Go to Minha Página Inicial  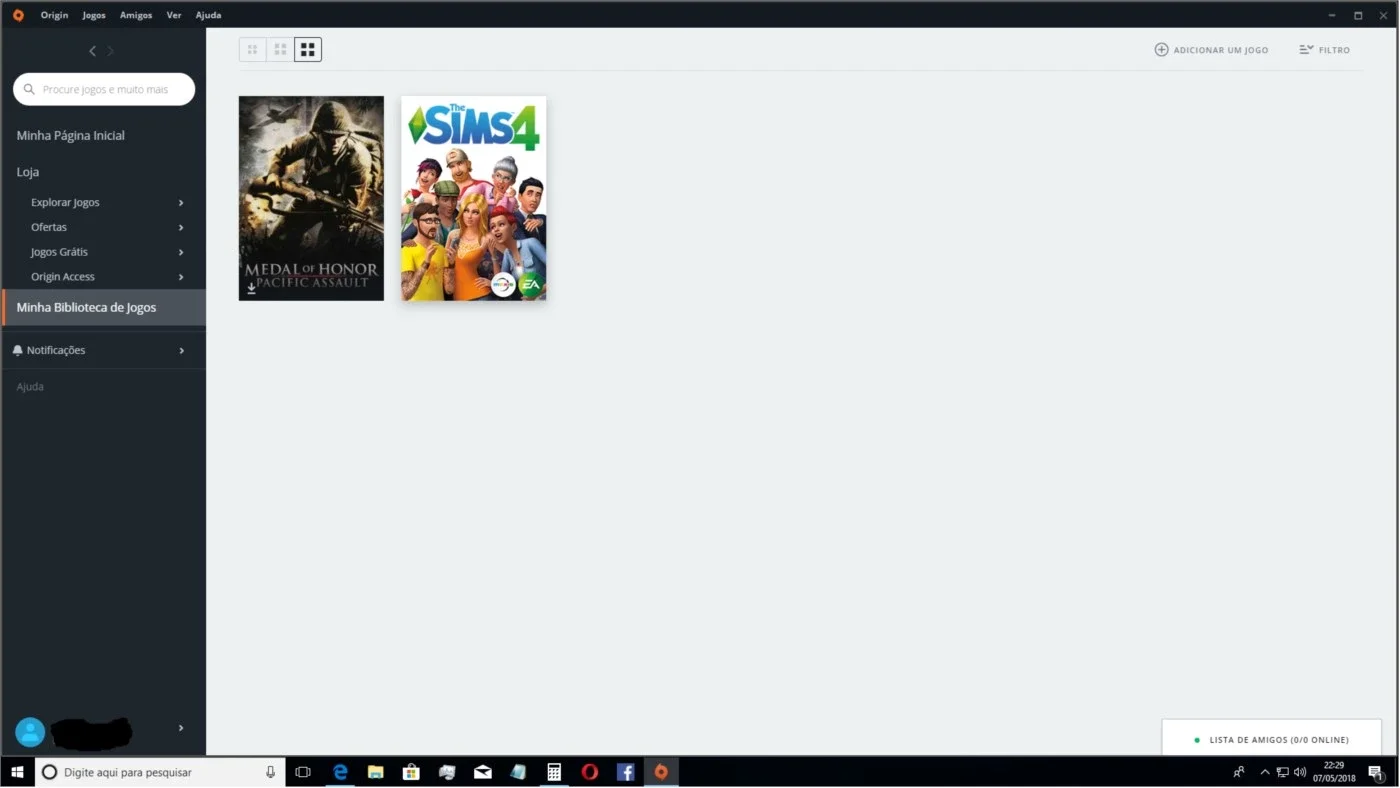coord(71,136)
